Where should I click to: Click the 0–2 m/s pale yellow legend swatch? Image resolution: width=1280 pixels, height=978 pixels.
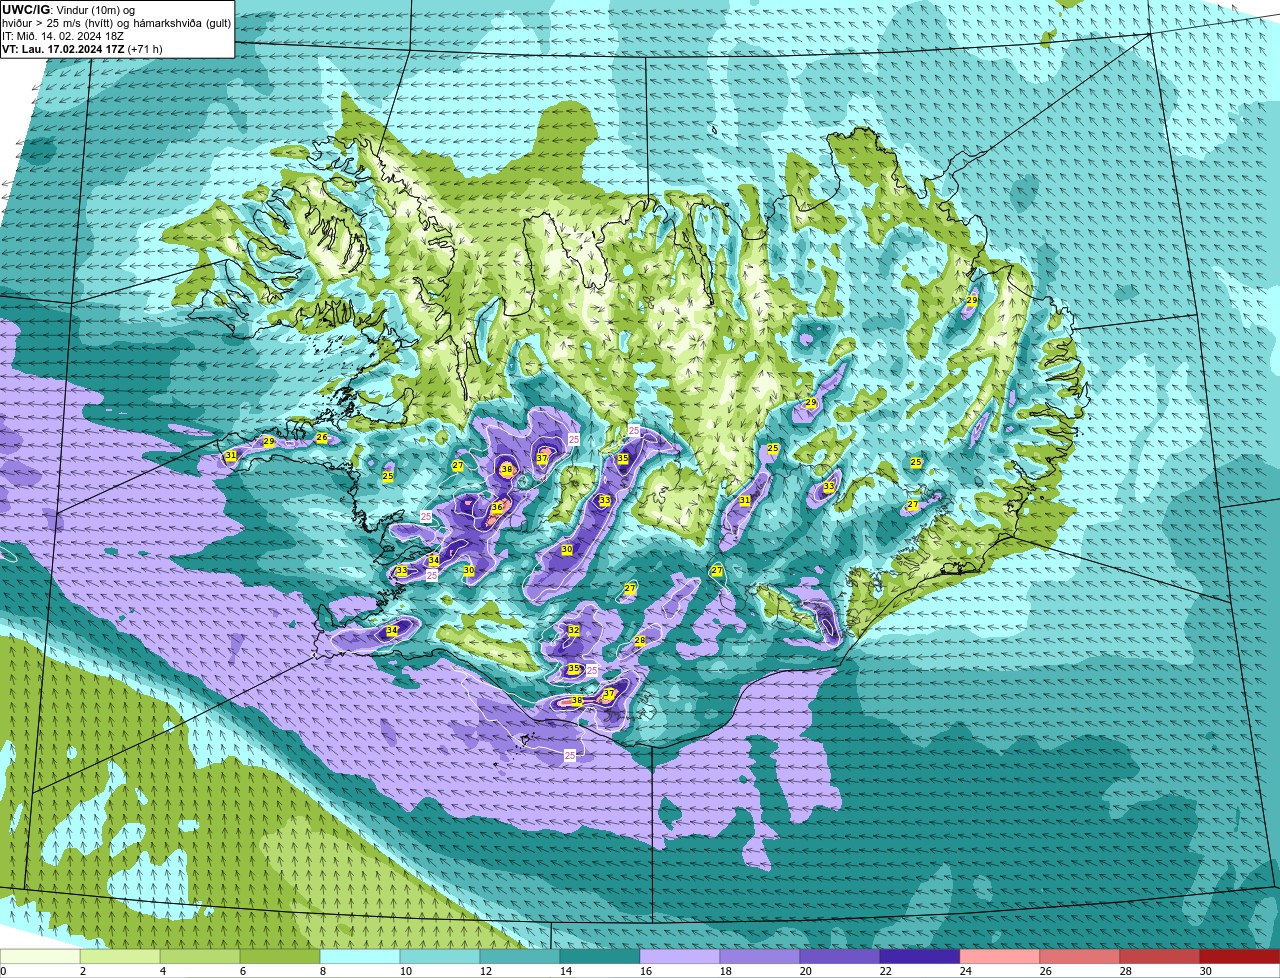(40, 957)
